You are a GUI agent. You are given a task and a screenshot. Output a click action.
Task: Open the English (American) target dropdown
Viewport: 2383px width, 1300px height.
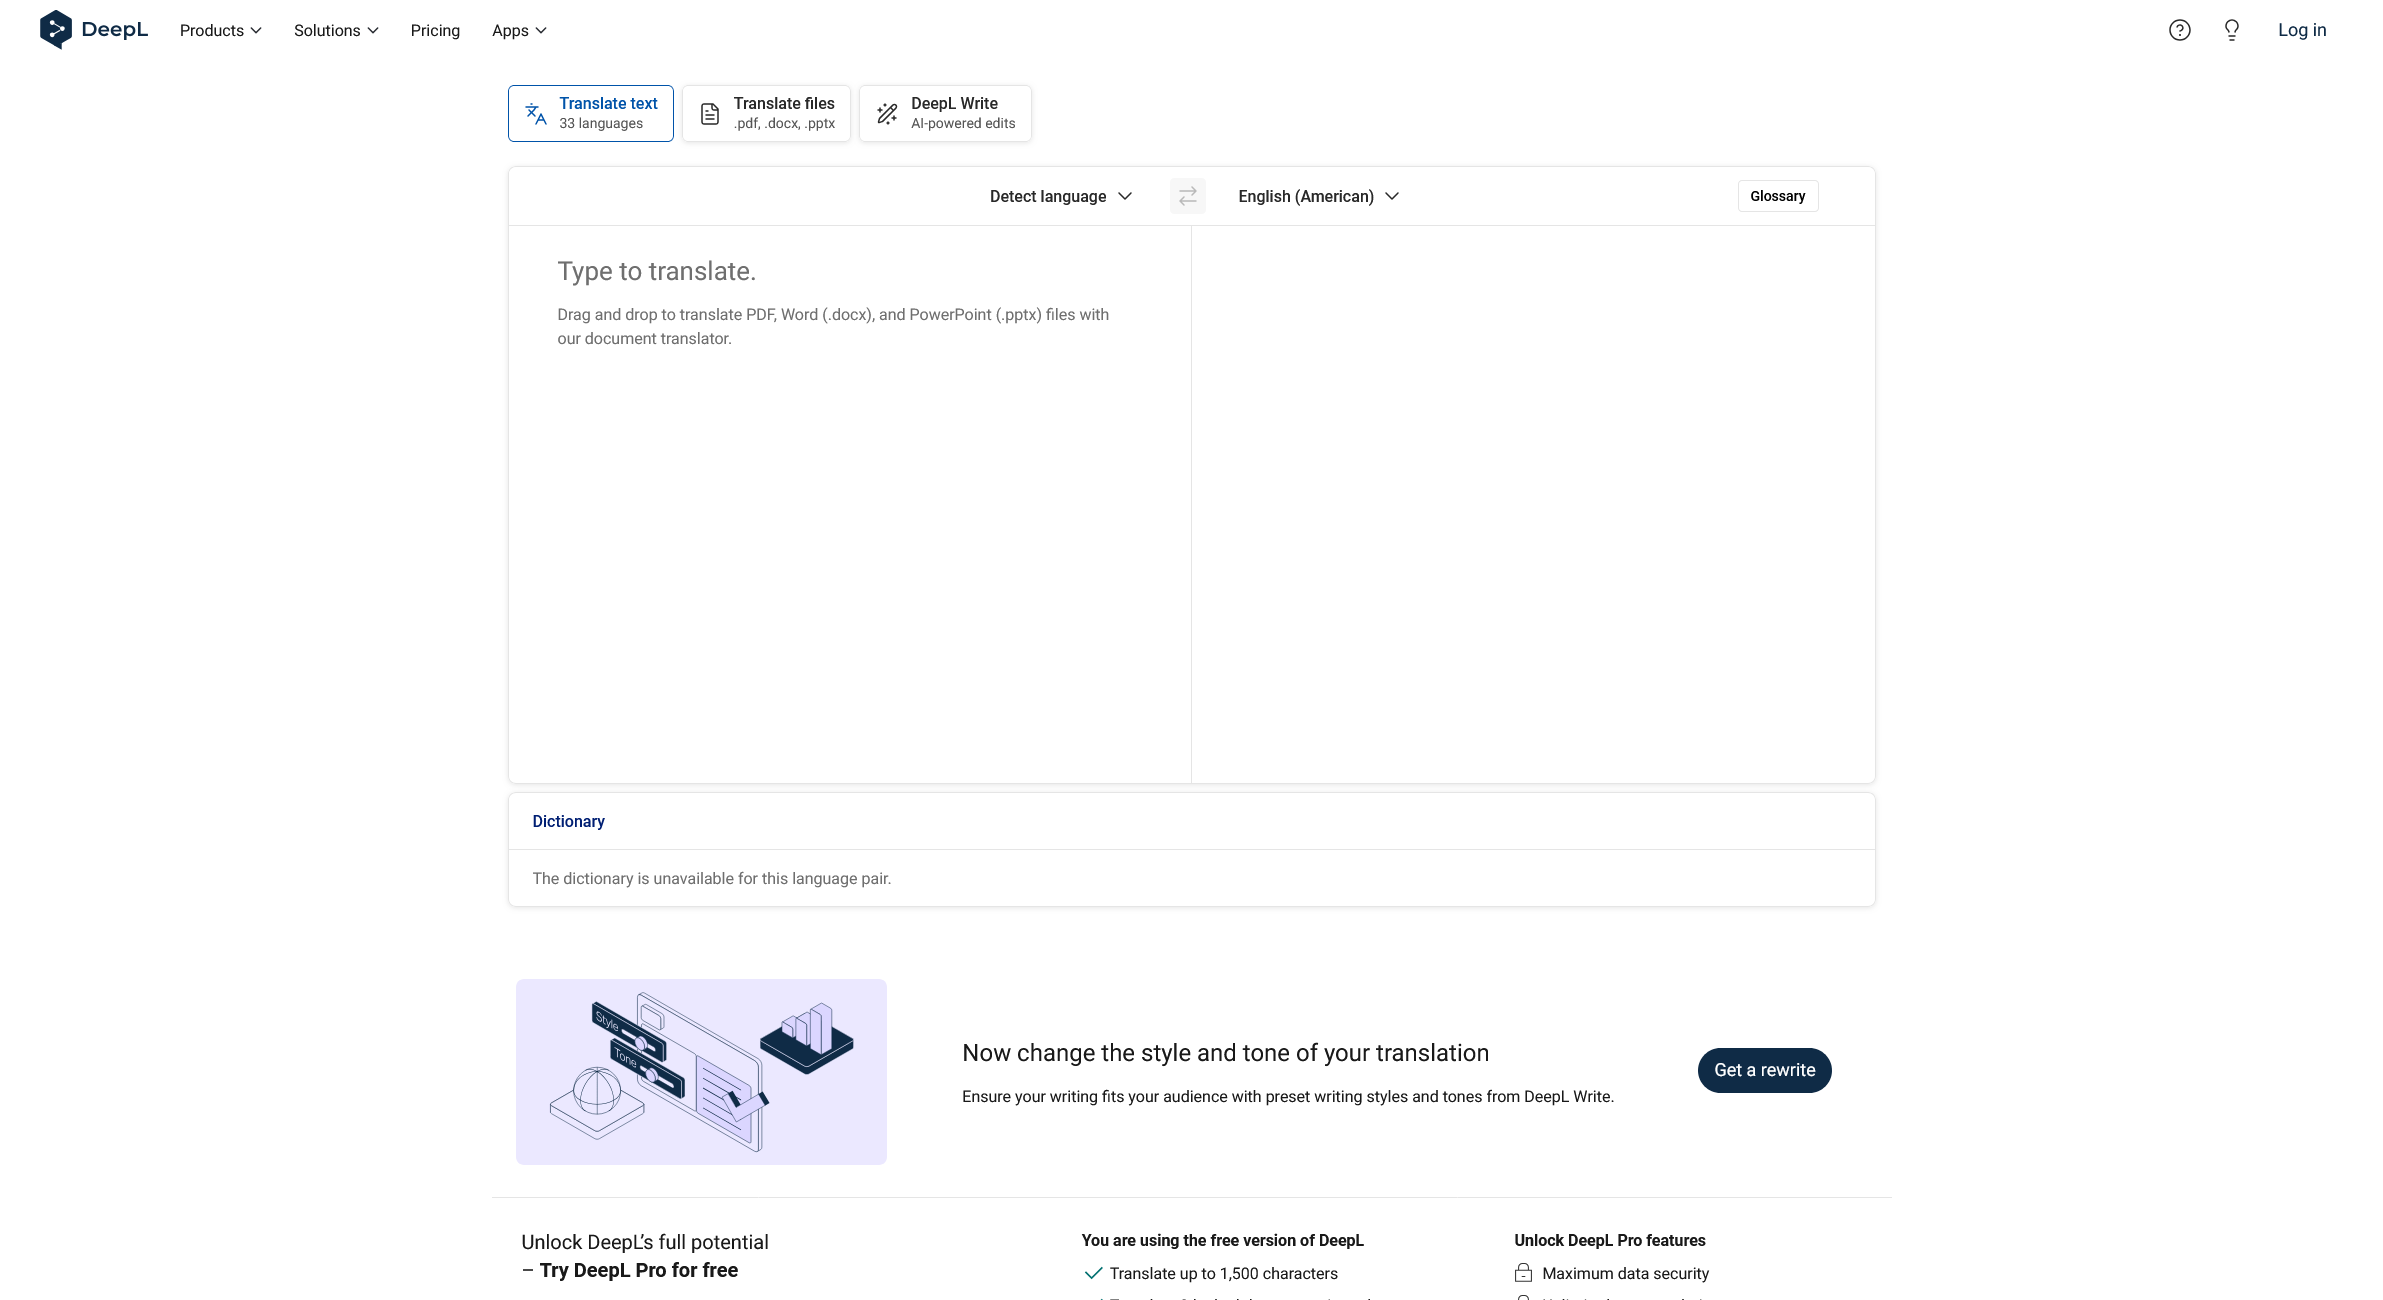click(1318, 196)
